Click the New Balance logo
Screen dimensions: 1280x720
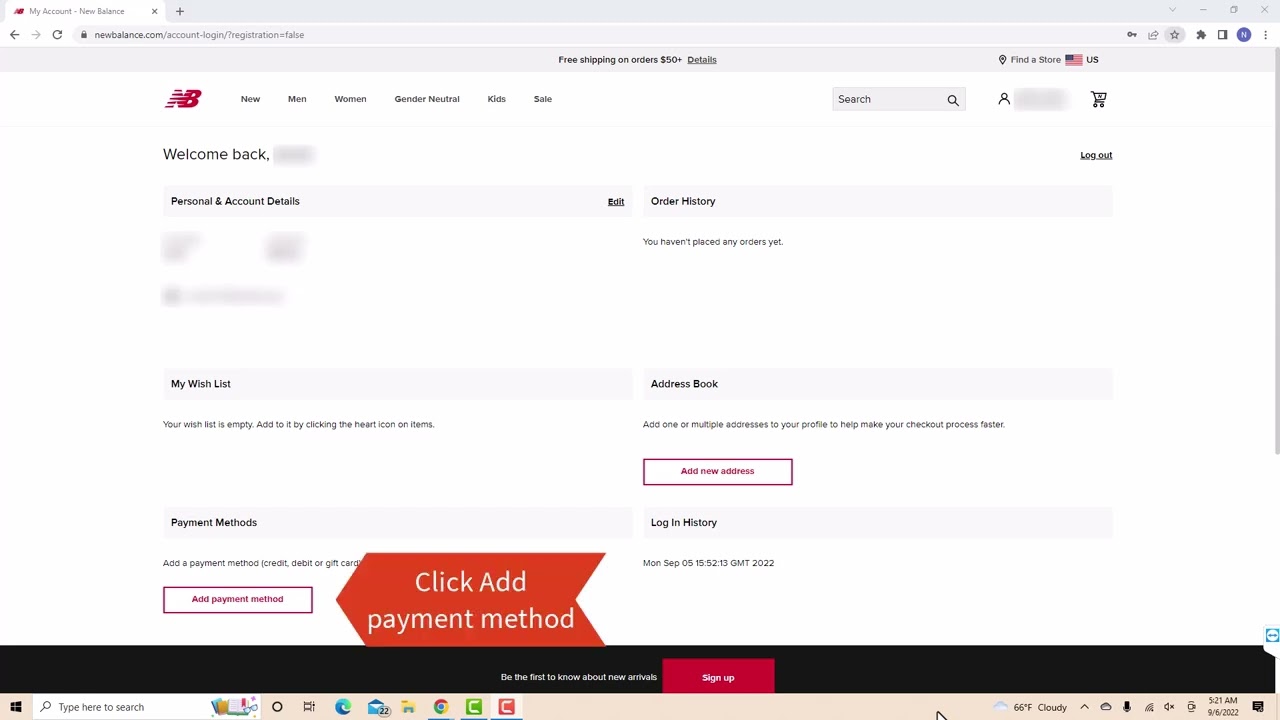(183, 99)
